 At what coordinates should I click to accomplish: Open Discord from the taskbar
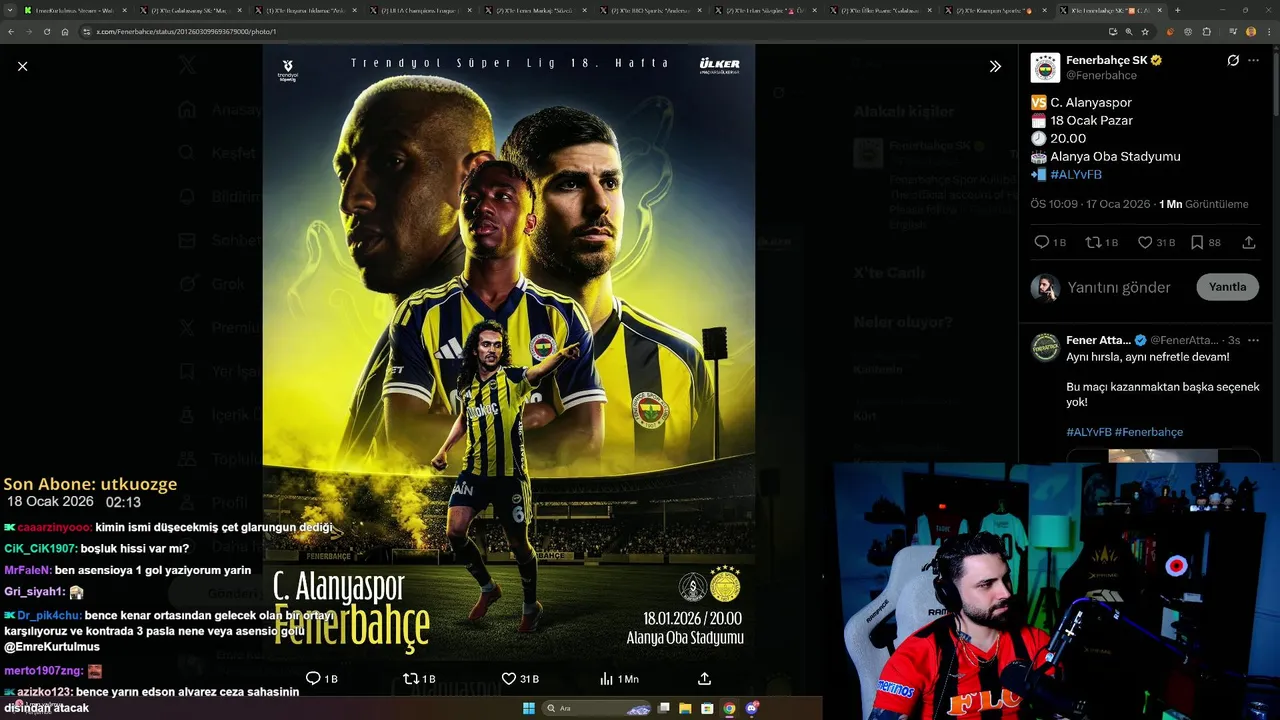coord(751,708)
